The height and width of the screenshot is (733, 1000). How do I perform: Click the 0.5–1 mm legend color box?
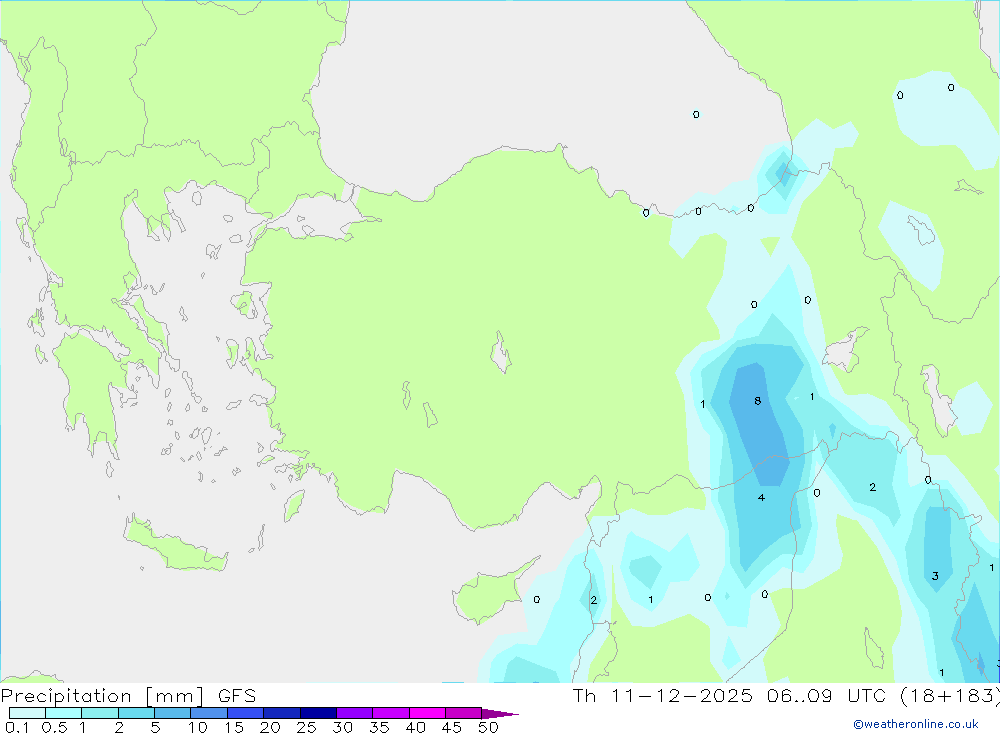coord(63,713)
